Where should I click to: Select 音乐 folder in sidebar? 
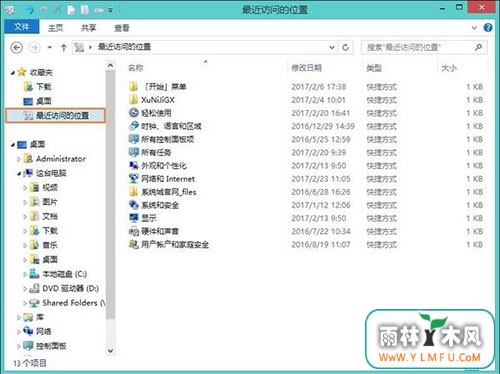click(50, 245)
